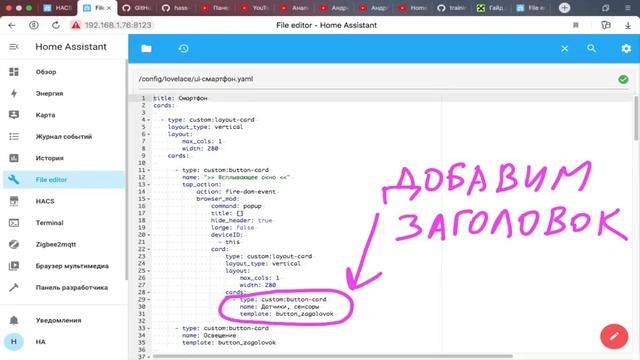
Task: Close the current file with X icon
Action: coord(564,49)
